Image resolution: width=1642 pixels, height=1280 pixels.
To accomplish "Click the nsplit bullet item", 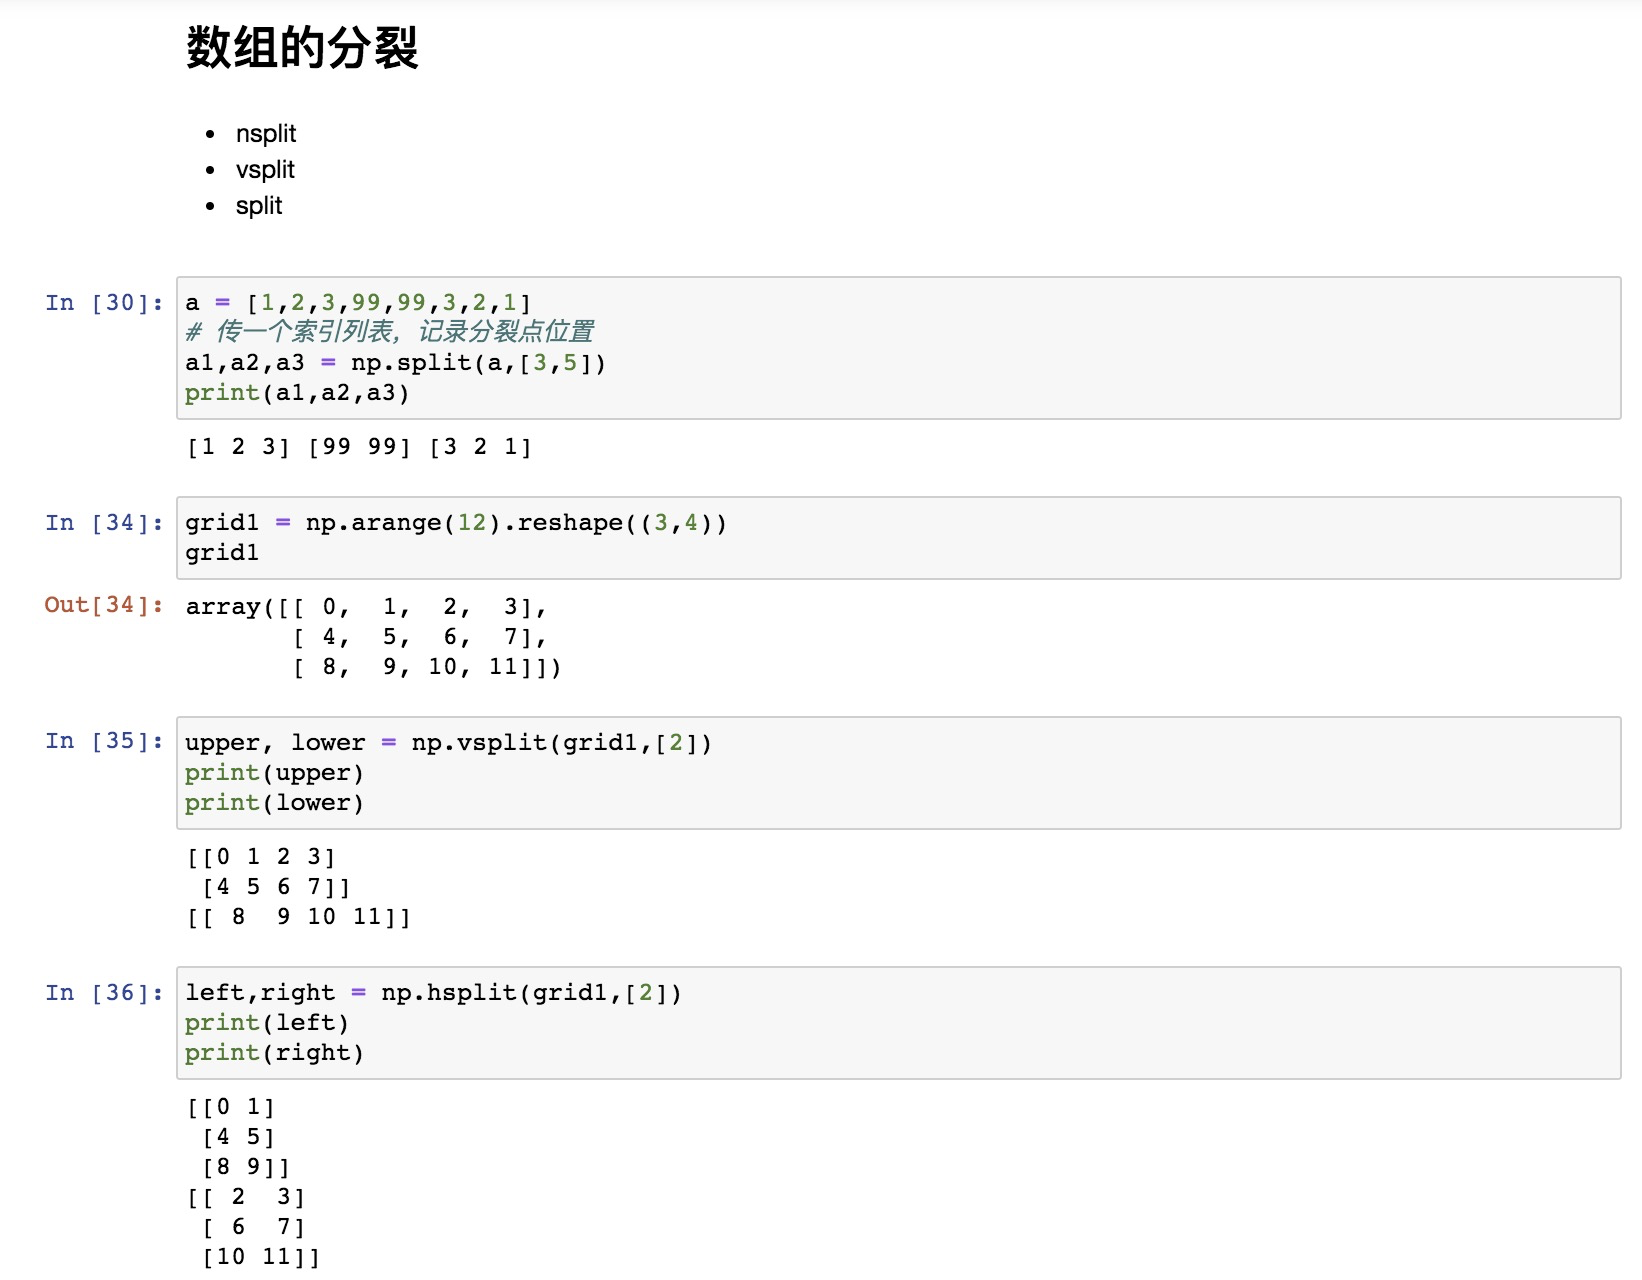I will click(266, 134).
